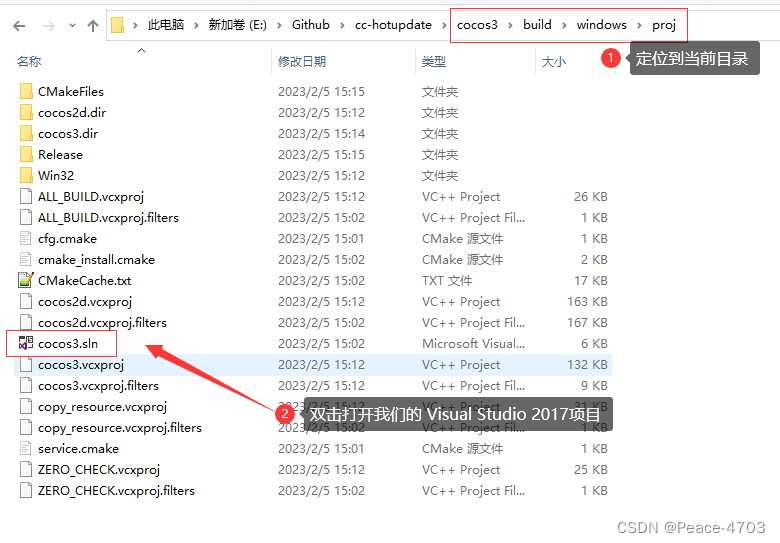Image resolution: width=780 pixels, height=543 pixels.
Task: Click the Visual Studio cocos3.sln icon
Action: click(x=26, y=344)
